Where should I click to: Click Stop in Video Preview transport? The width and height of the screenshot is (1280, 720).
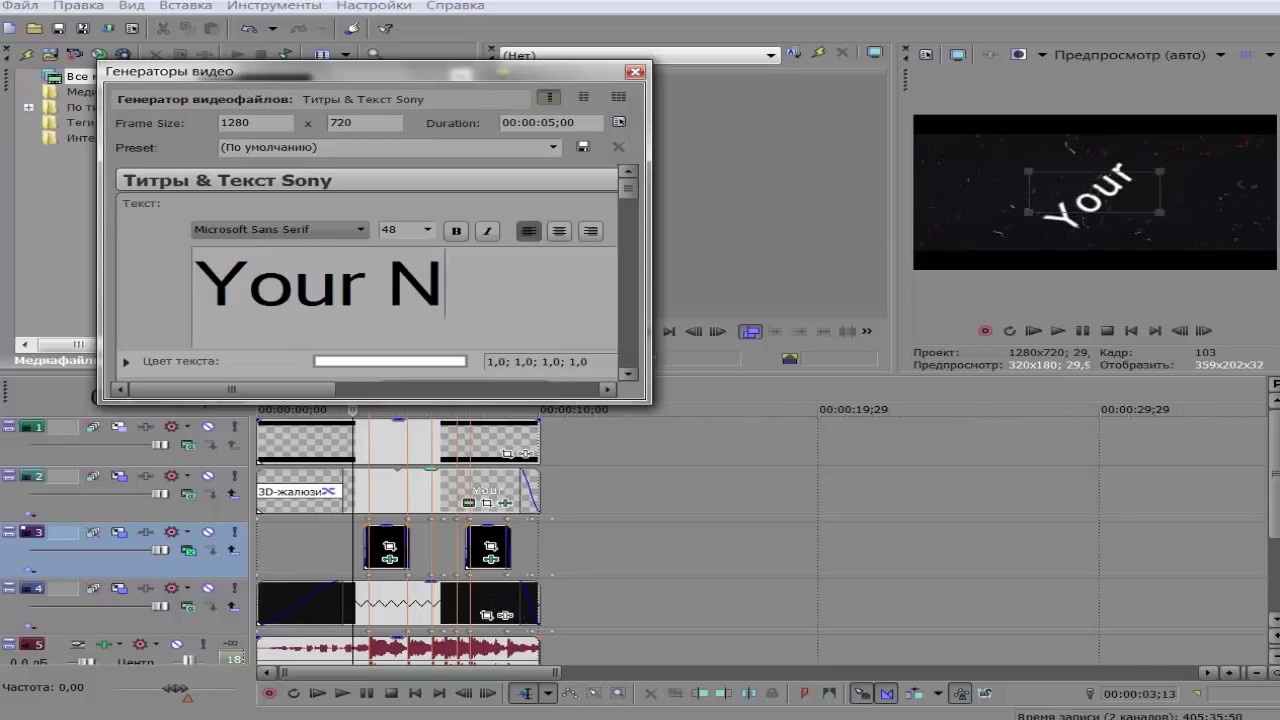[x=1107, y=331]
